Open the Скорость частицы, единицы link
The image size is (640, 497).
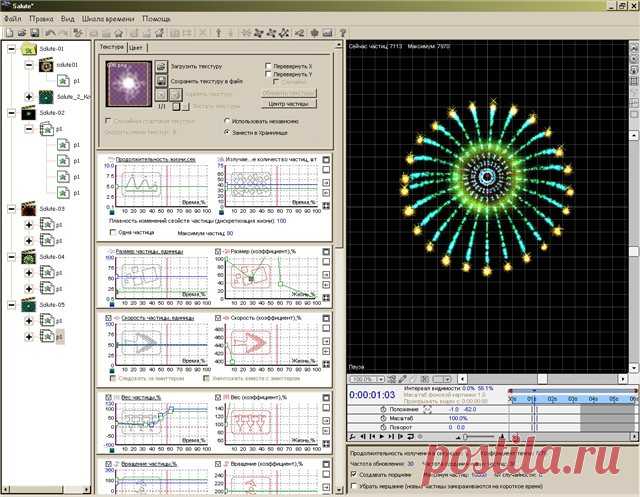click(158, 317)
